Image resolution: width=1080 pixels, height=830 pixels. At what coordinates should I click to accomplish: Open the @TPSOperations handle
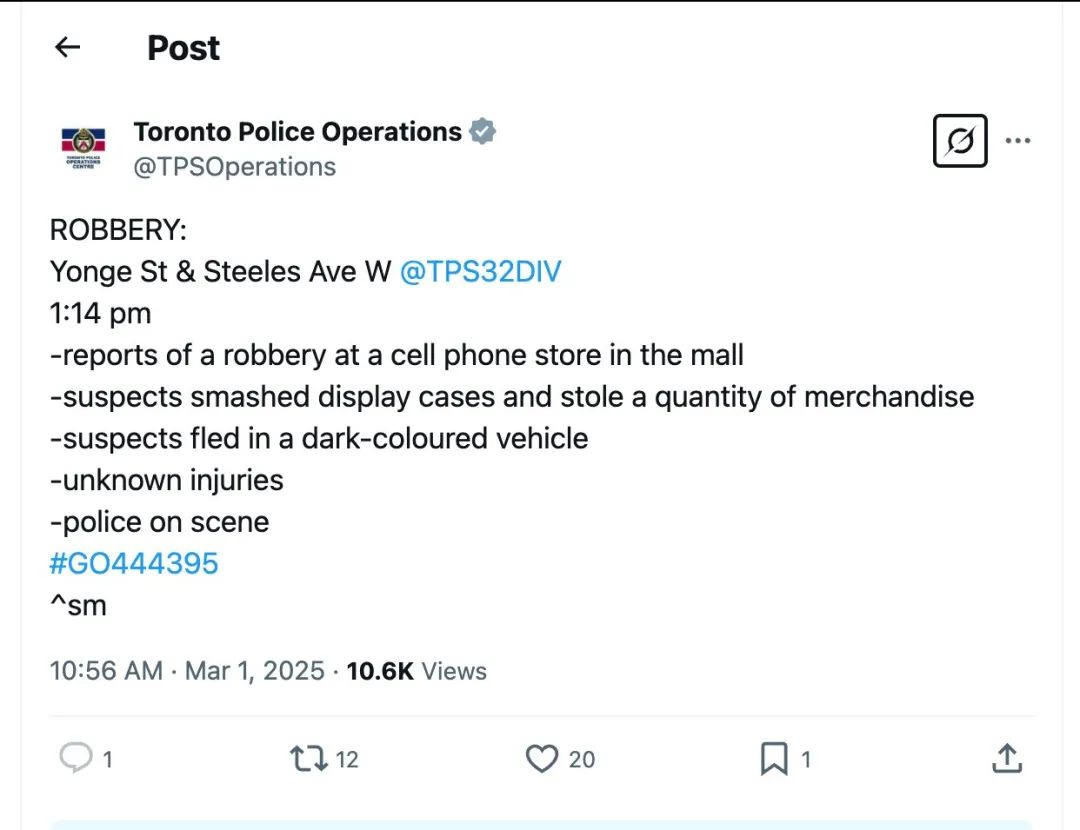pyautogui.click(x=234, y=167)
